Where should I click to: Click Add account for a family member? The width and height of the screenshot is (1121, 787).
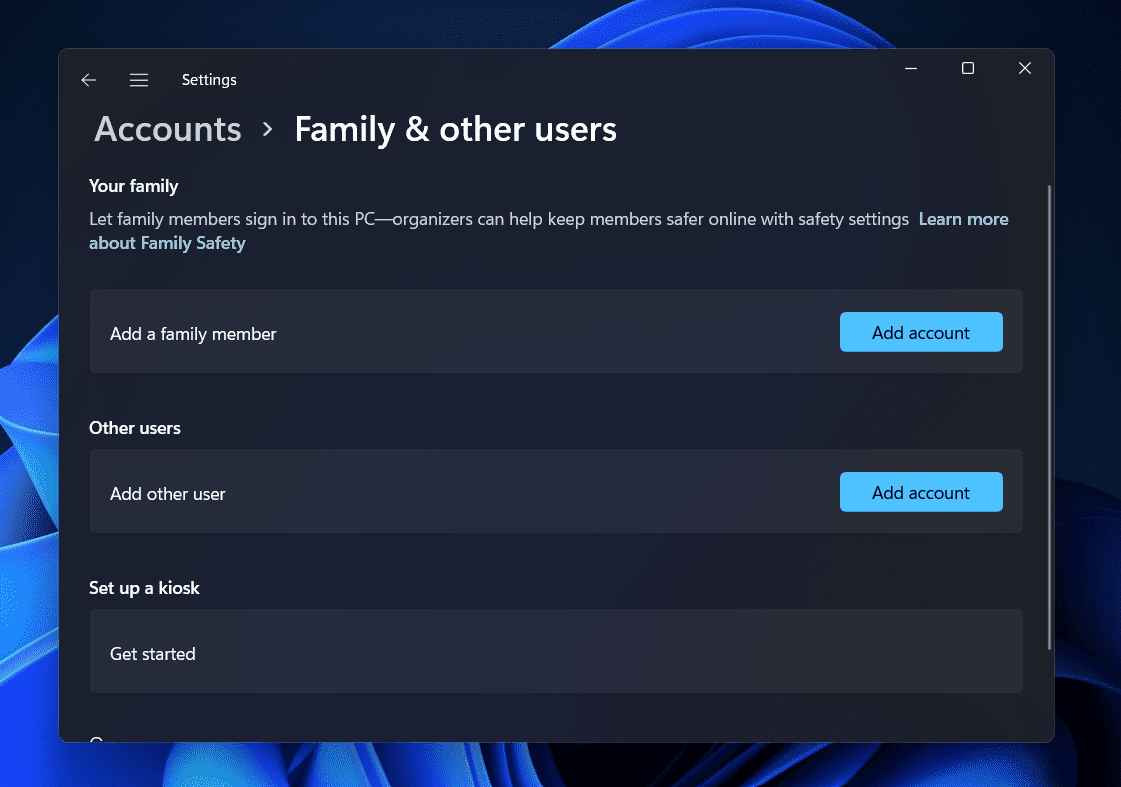point(920,333)
